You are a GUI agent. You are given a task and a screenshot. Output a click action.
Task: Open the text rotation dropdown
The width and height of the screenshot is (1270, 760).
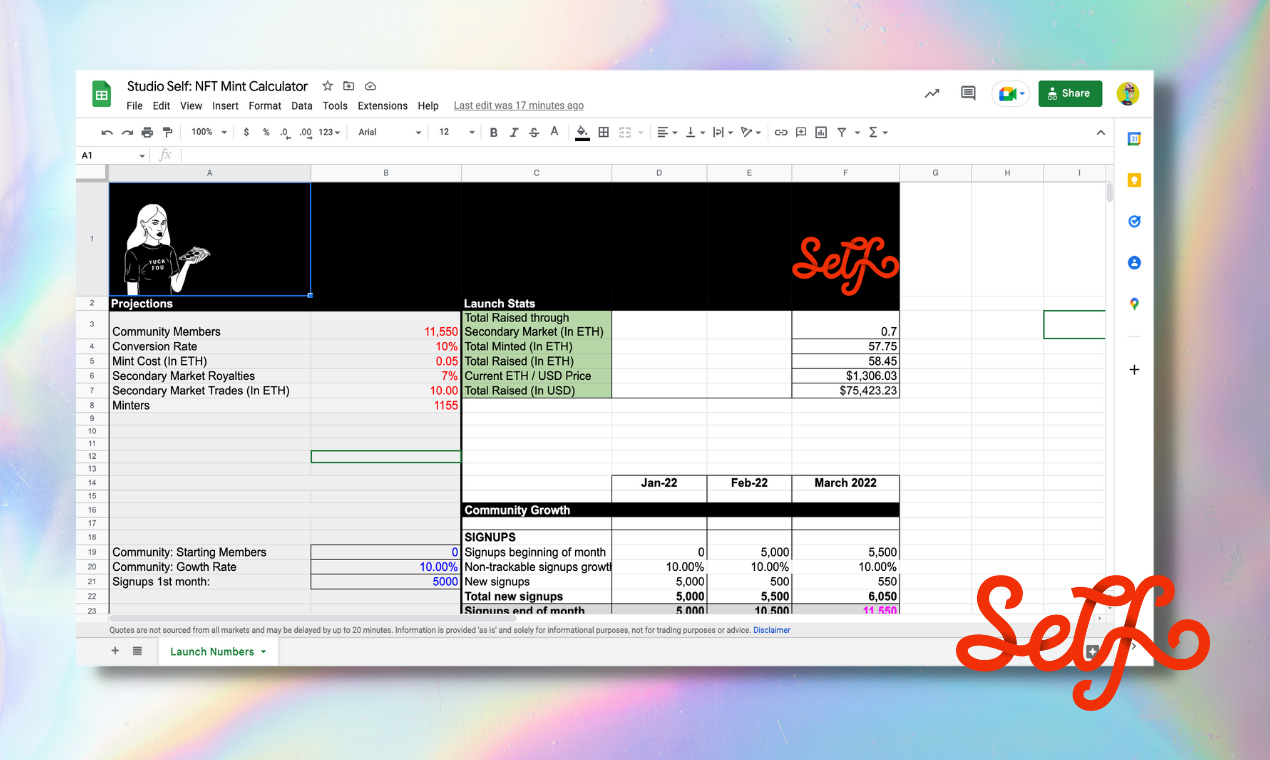tap(751, 132)
